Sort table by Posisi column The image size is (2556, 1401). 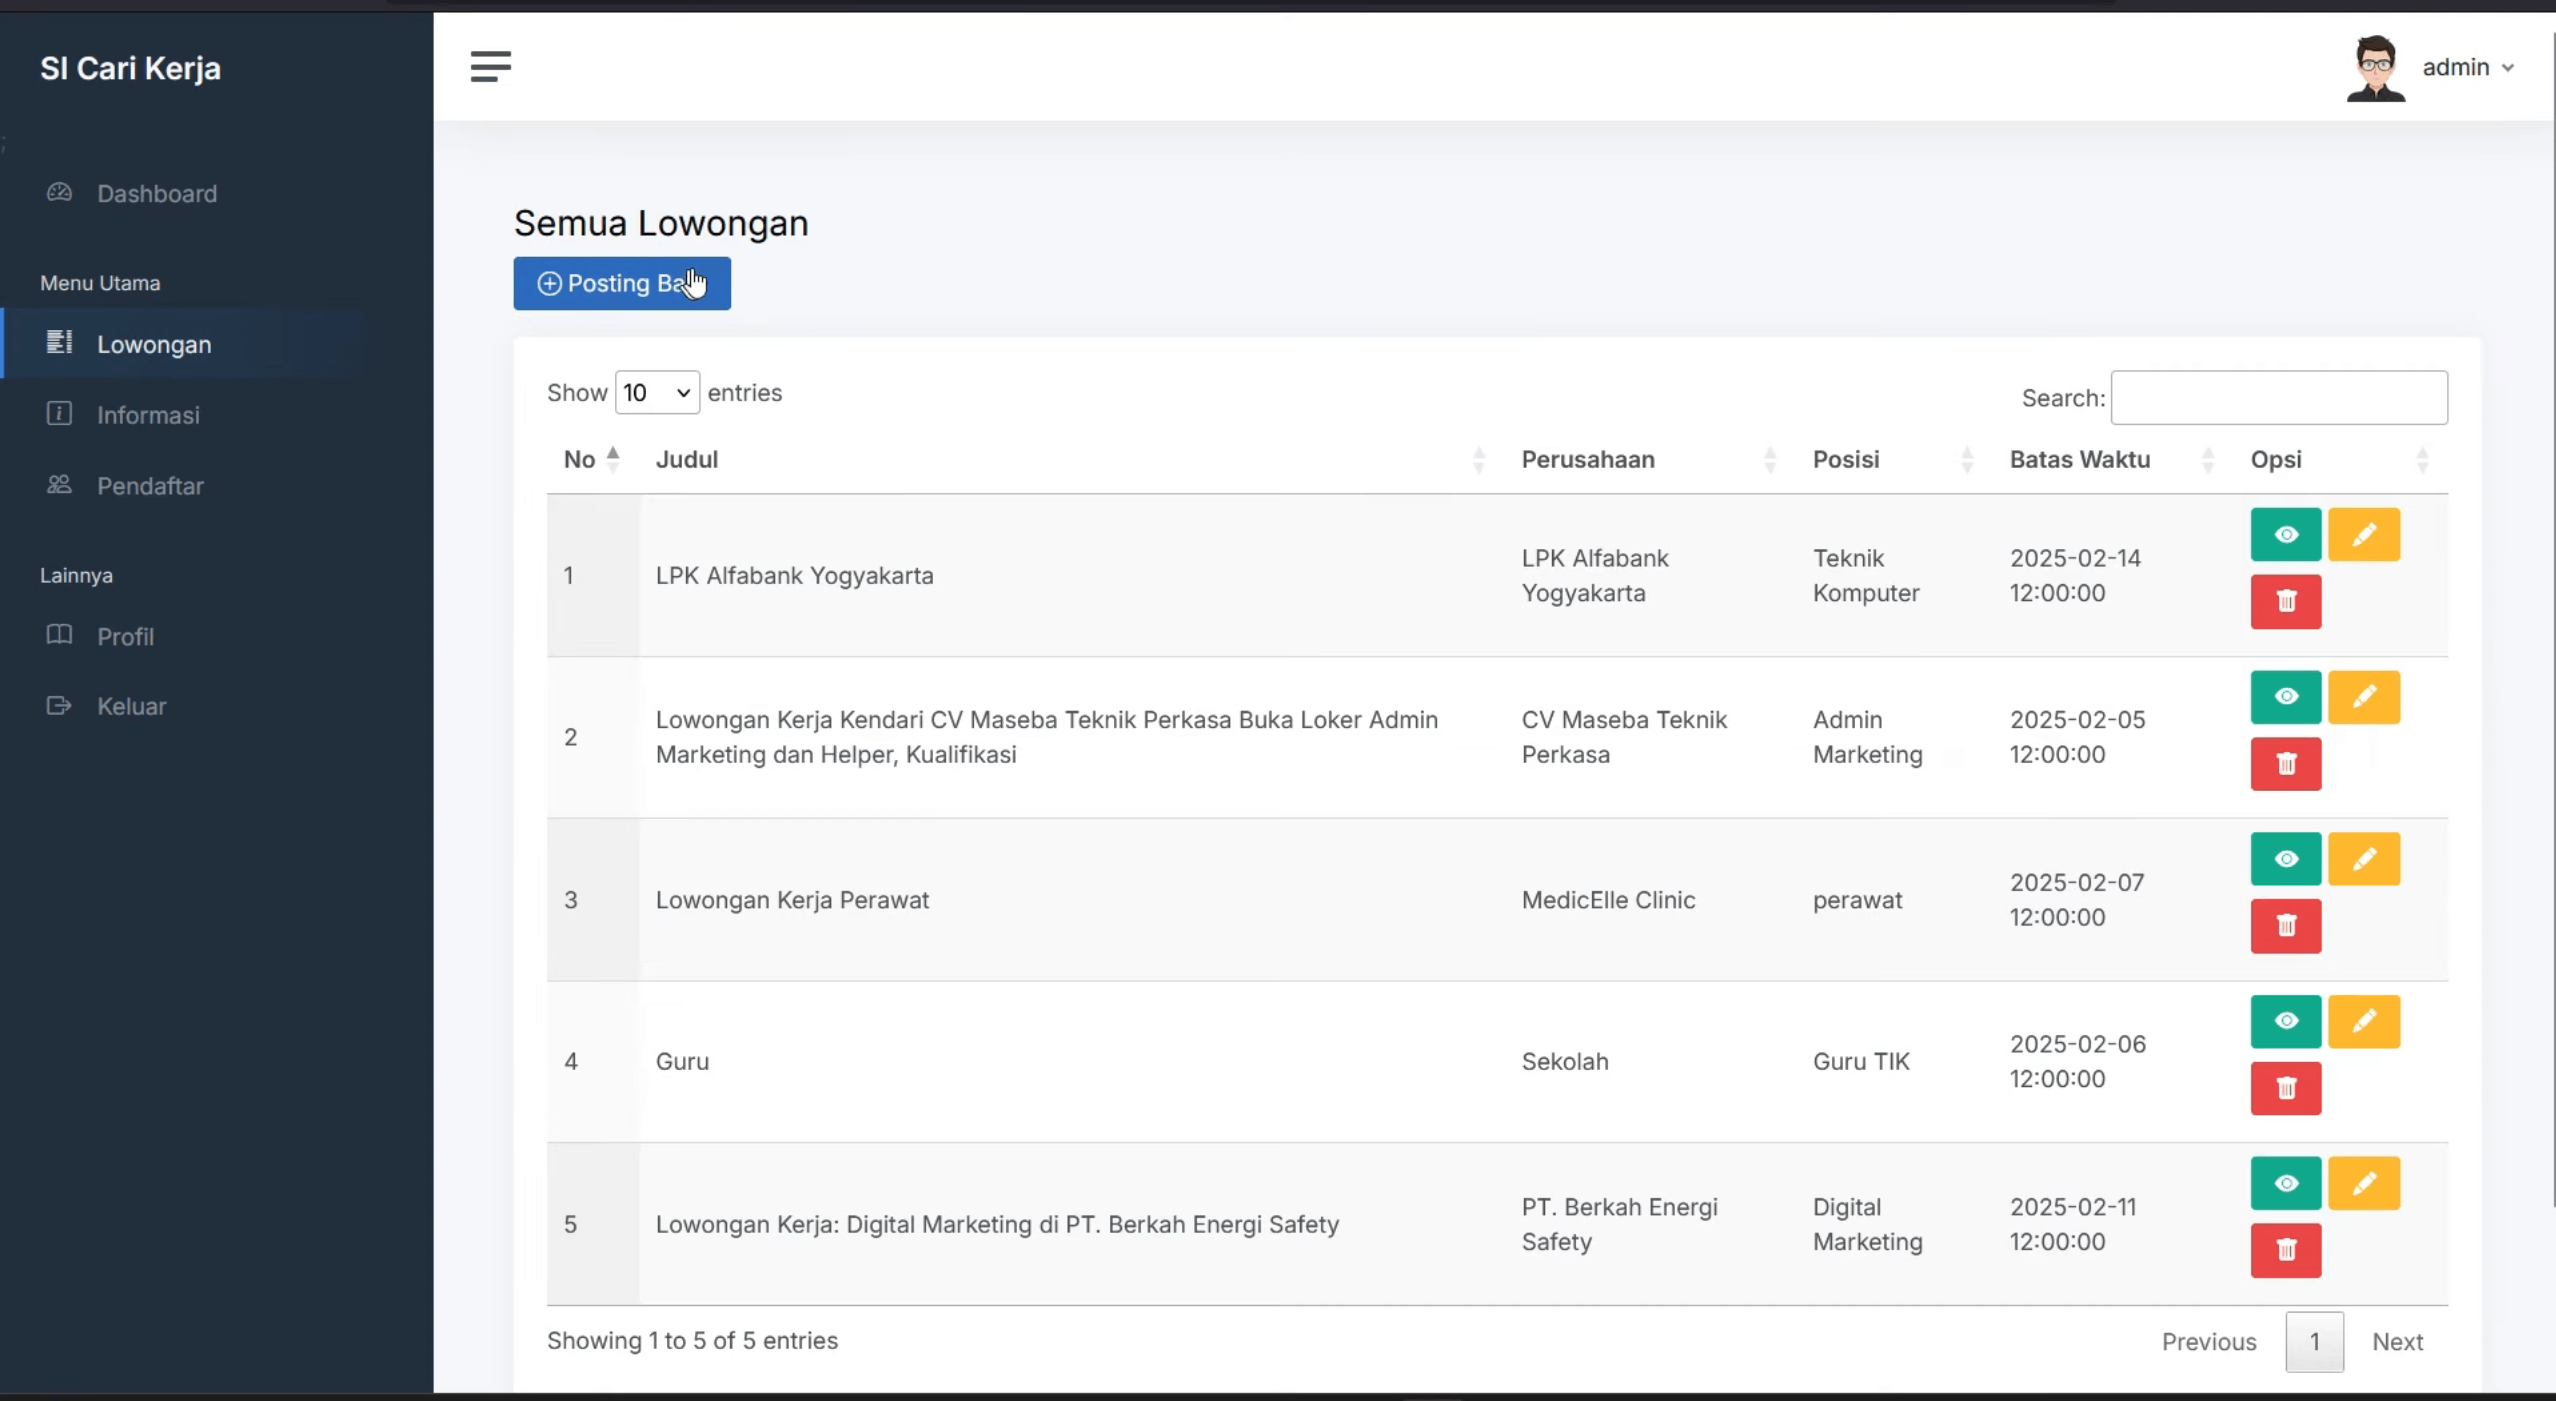point(1894,460)
